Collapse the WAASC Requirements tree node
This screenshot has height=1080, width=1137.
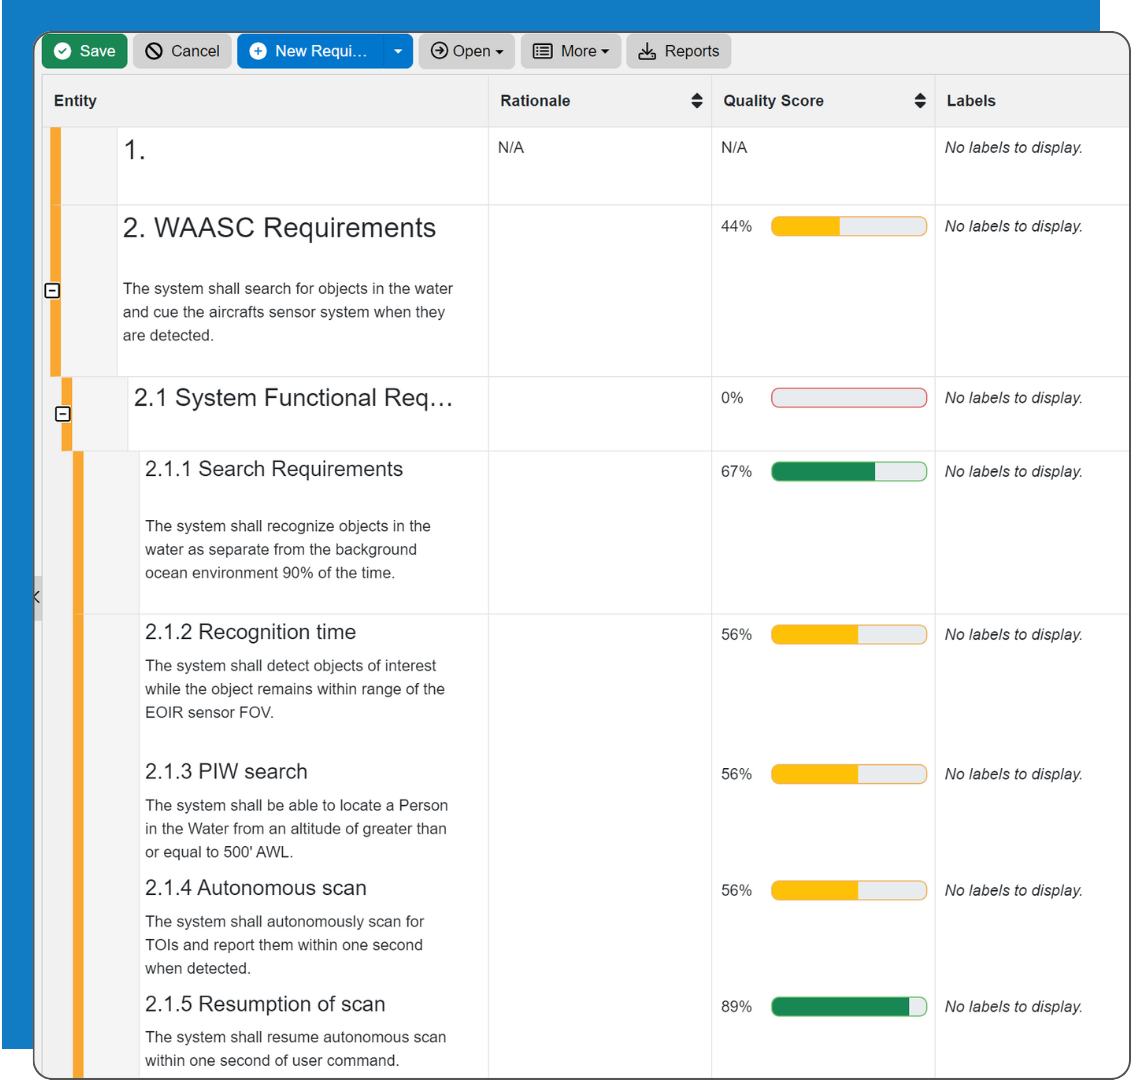click(x=51, y=291)
